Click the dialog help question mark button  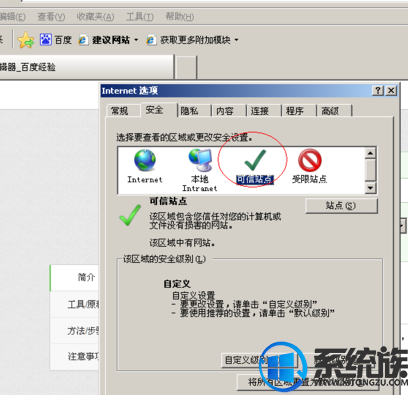(x=378, y=91)
